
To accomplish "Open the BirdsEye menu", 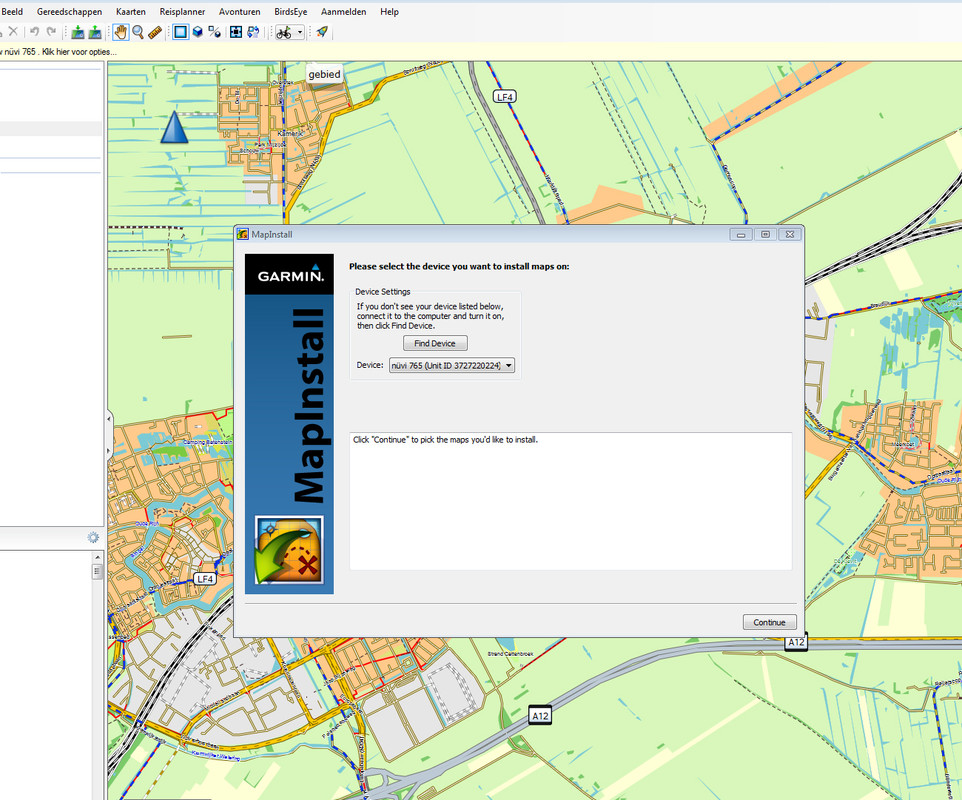I will coord(291,12).
